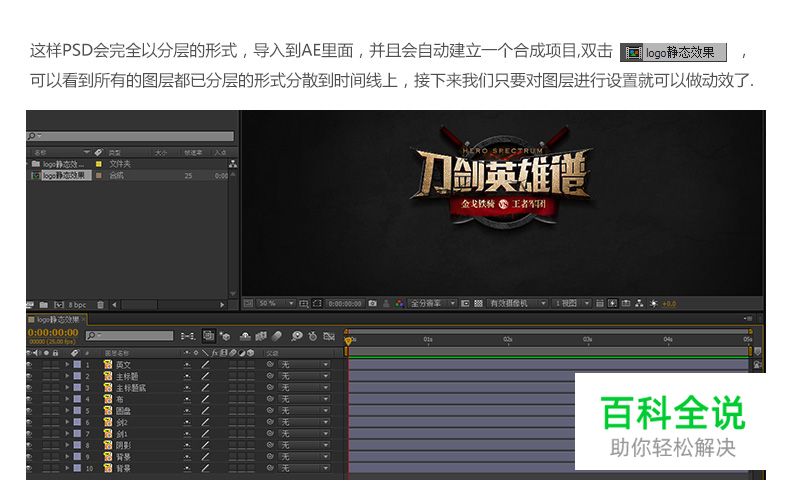Toggle the transparency grid icon in viewer
Screen dimensions: 800x495
(478, 304)
